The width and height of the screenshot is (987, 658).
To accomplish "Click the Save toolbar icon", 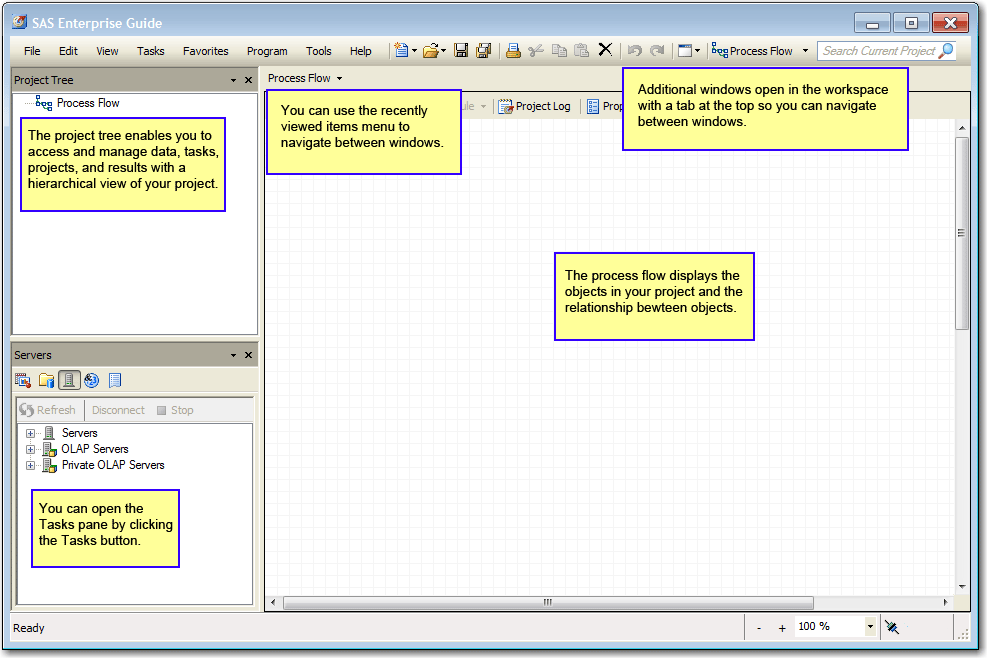I will point(460,50).
